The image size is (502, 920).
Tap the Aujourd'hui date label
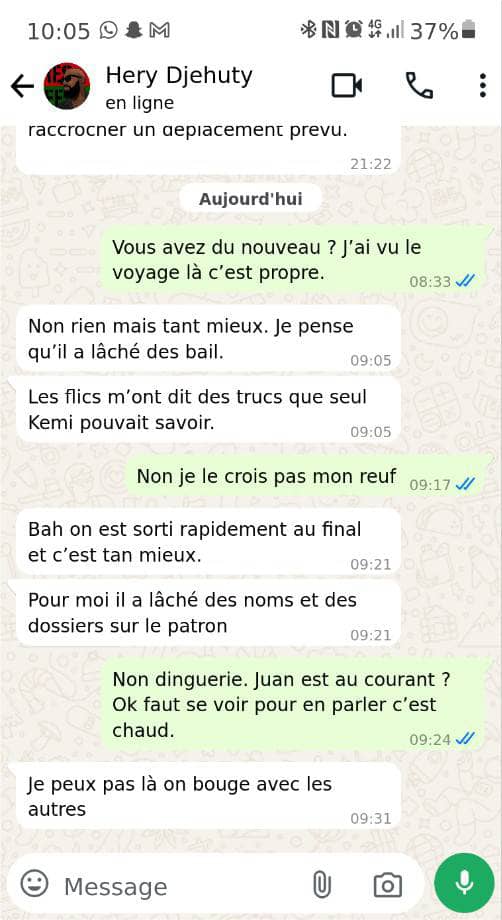250,199
